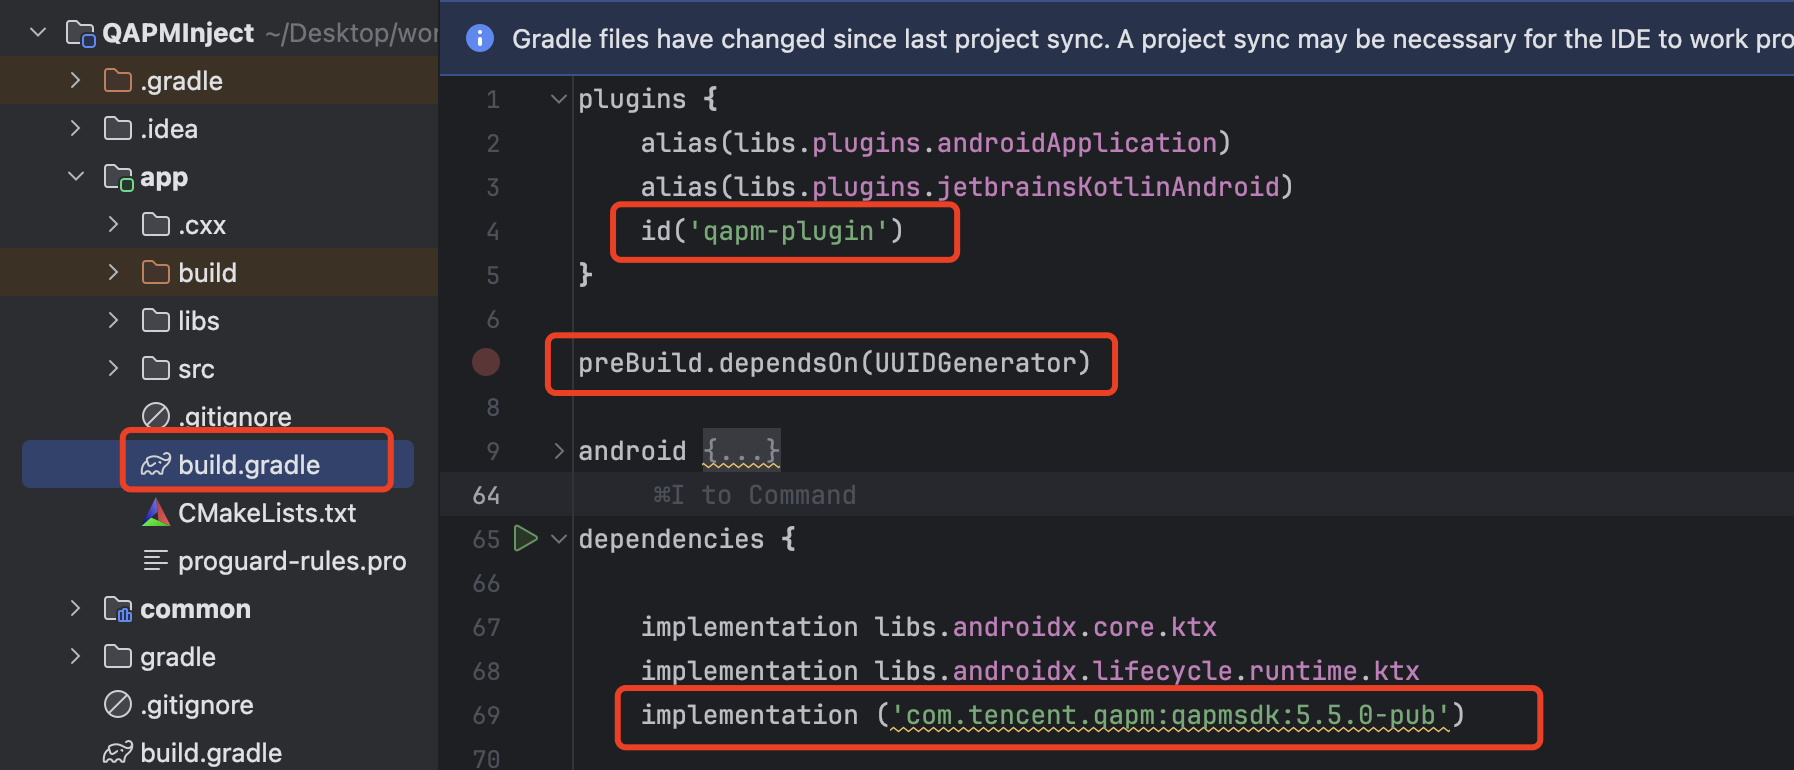Click the CMakeLists.txt CMake triangle icon
The height and width of the screenshot is (770, 1794).
click(x=156, y=512)
